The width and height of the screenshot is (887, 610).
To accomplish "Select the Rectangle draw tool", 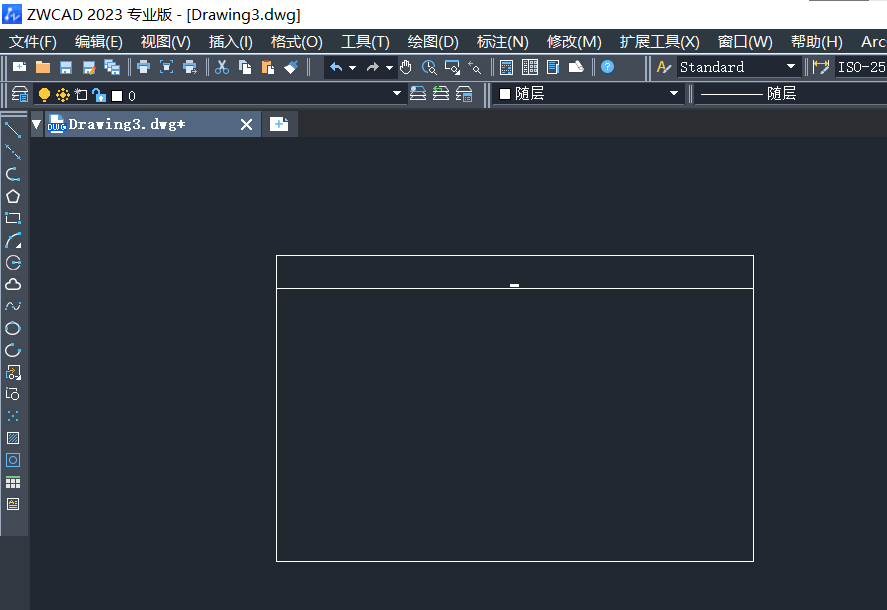I will 13,218.
